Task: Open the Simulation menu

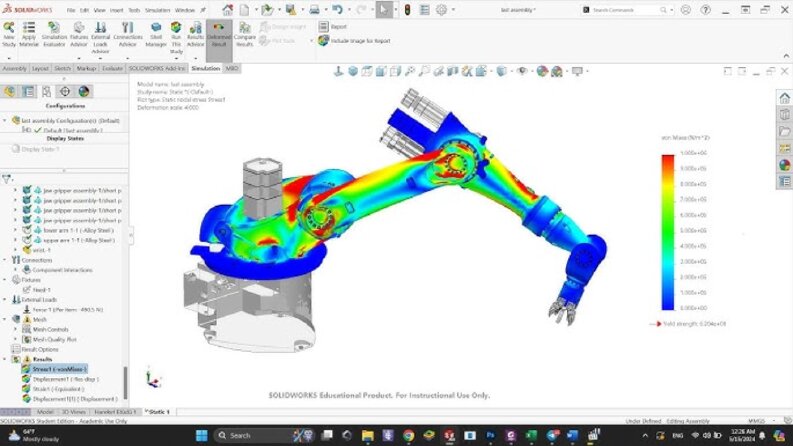Action: pyautogui.click(x=157, y=10)
